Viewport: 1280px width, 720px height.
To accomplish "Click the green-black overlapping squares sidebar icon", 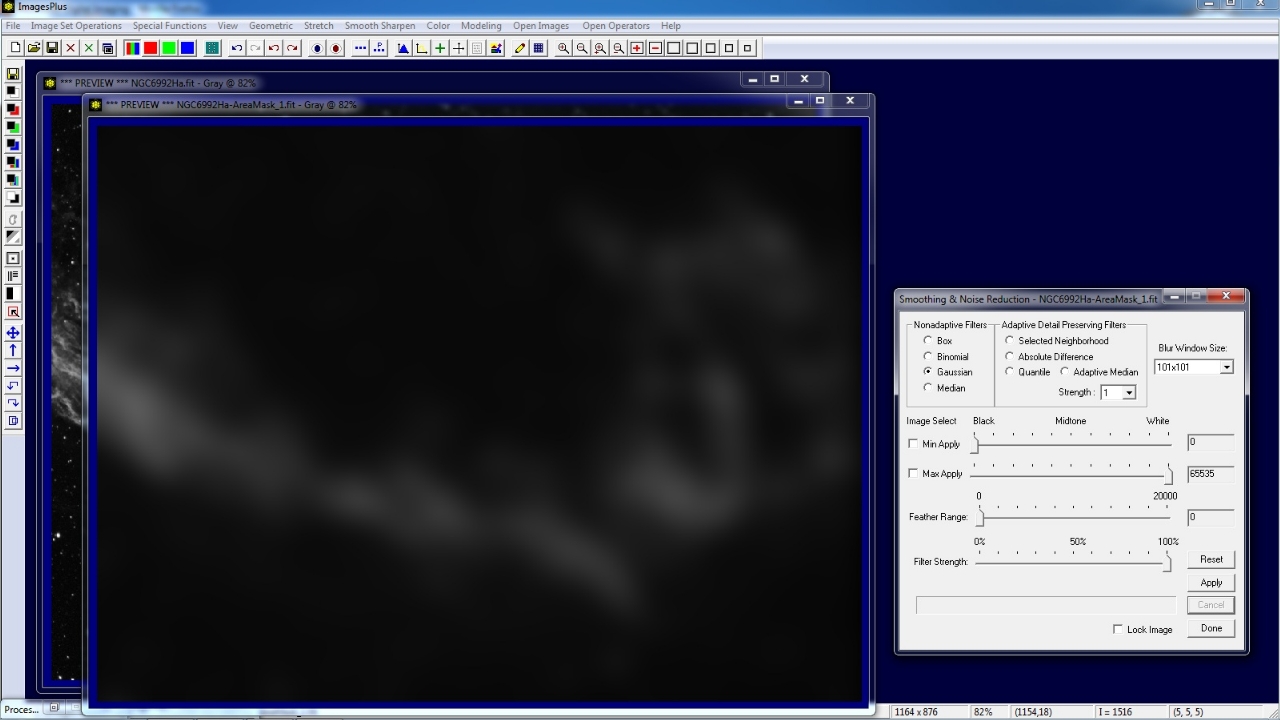I will (x=13, y=127).
